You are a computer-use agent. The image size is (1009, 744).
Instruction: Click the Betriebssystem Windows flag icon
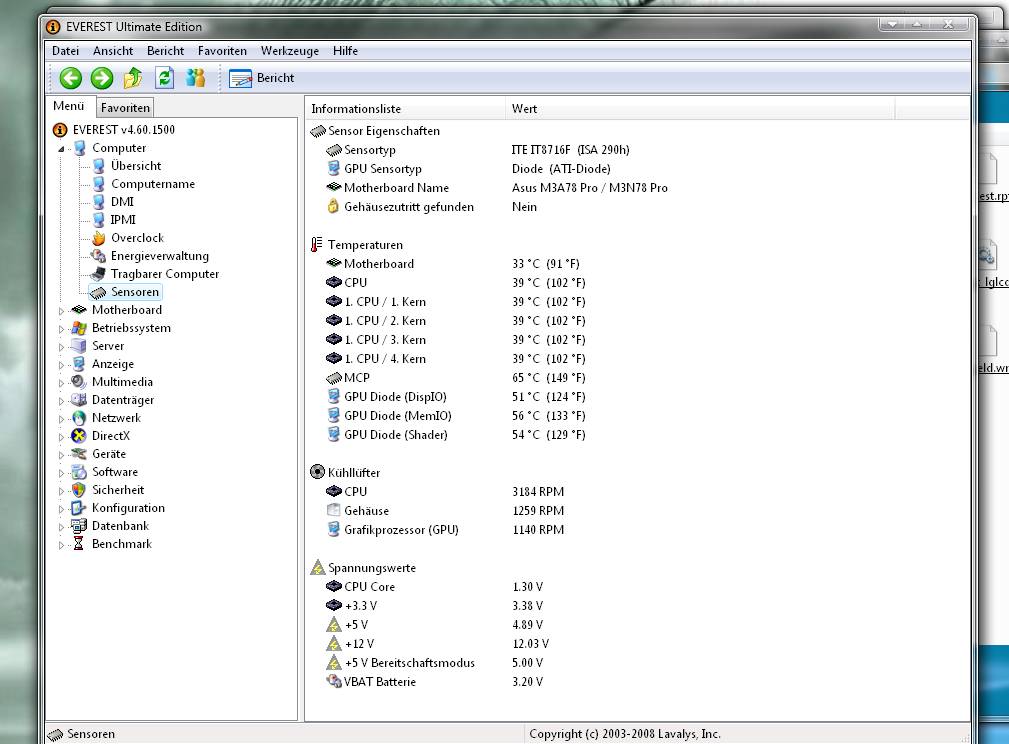pos(79,328)
